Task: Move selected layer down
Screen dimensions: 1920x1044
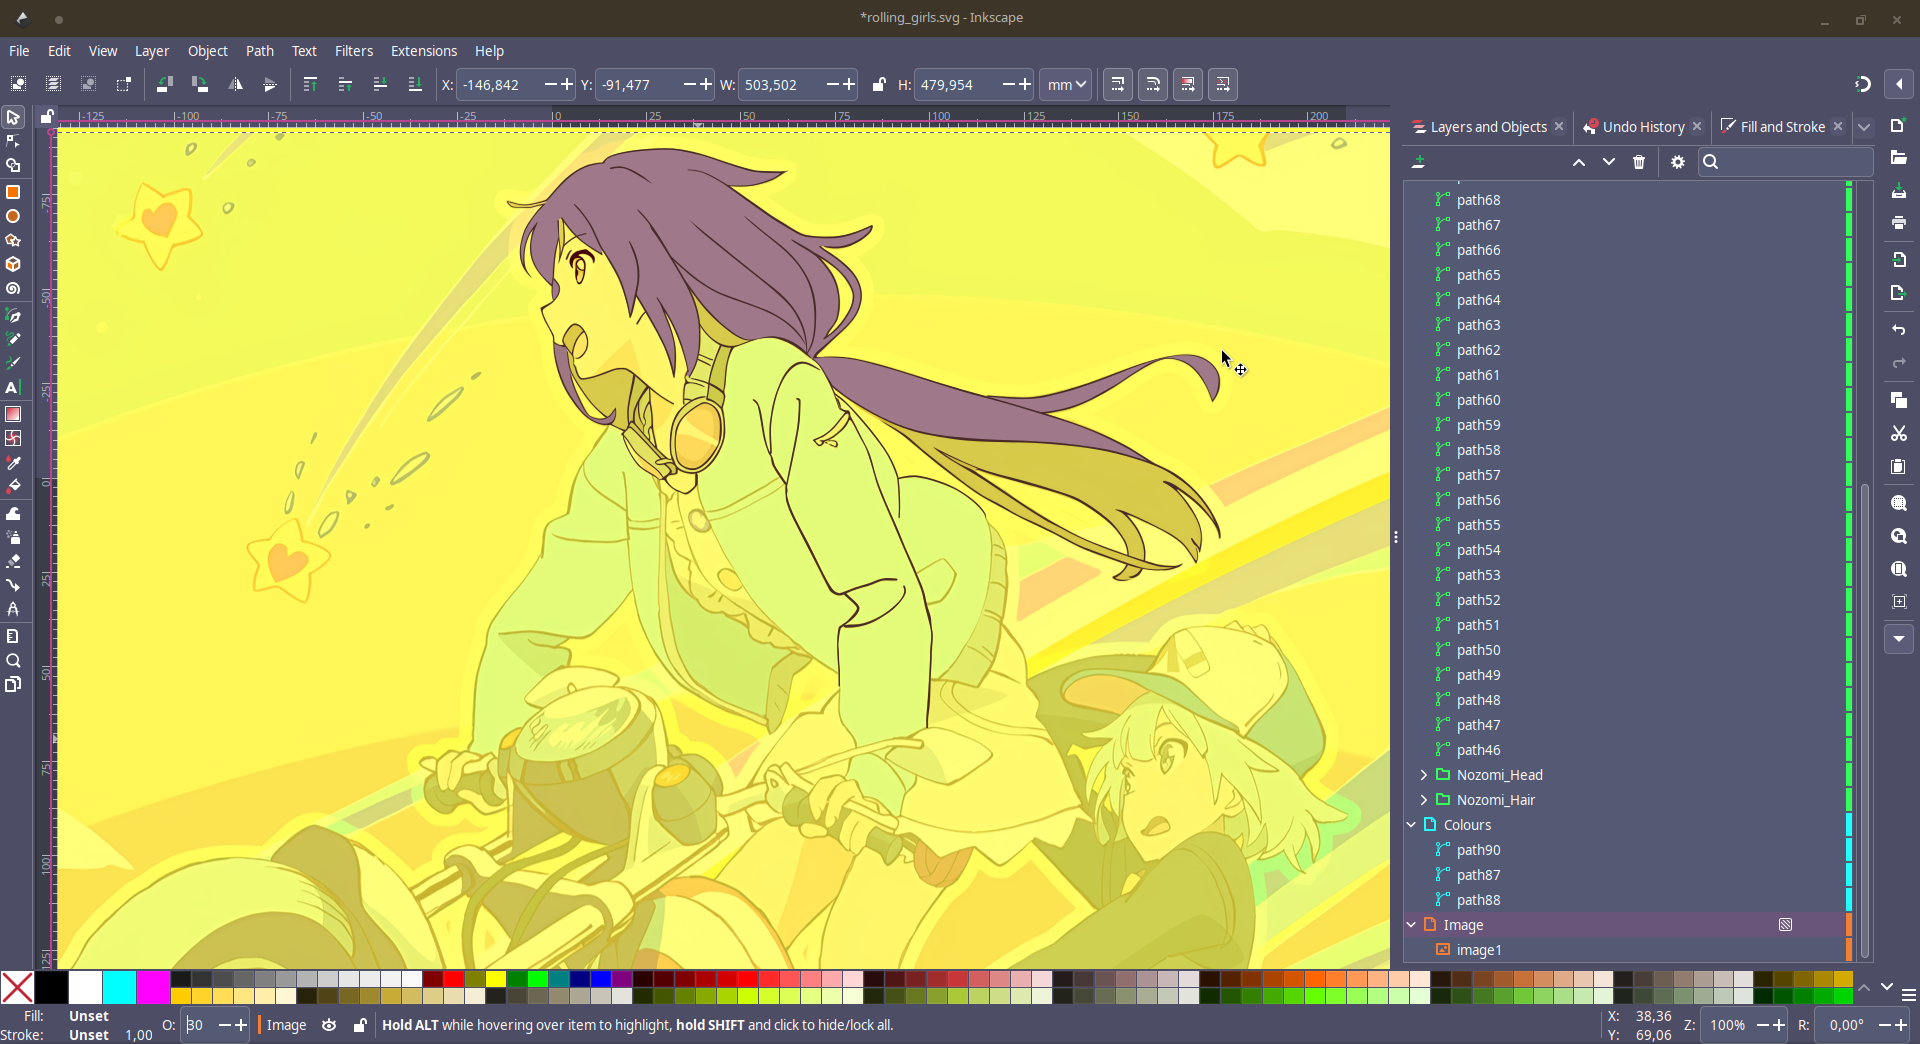Action: pyautogui.click(x=1608, y=162)
